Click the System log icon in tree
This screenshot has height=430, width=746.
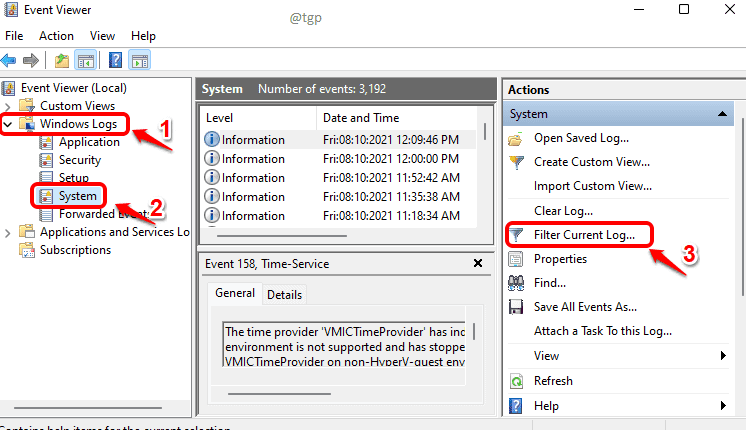point(46,196)
